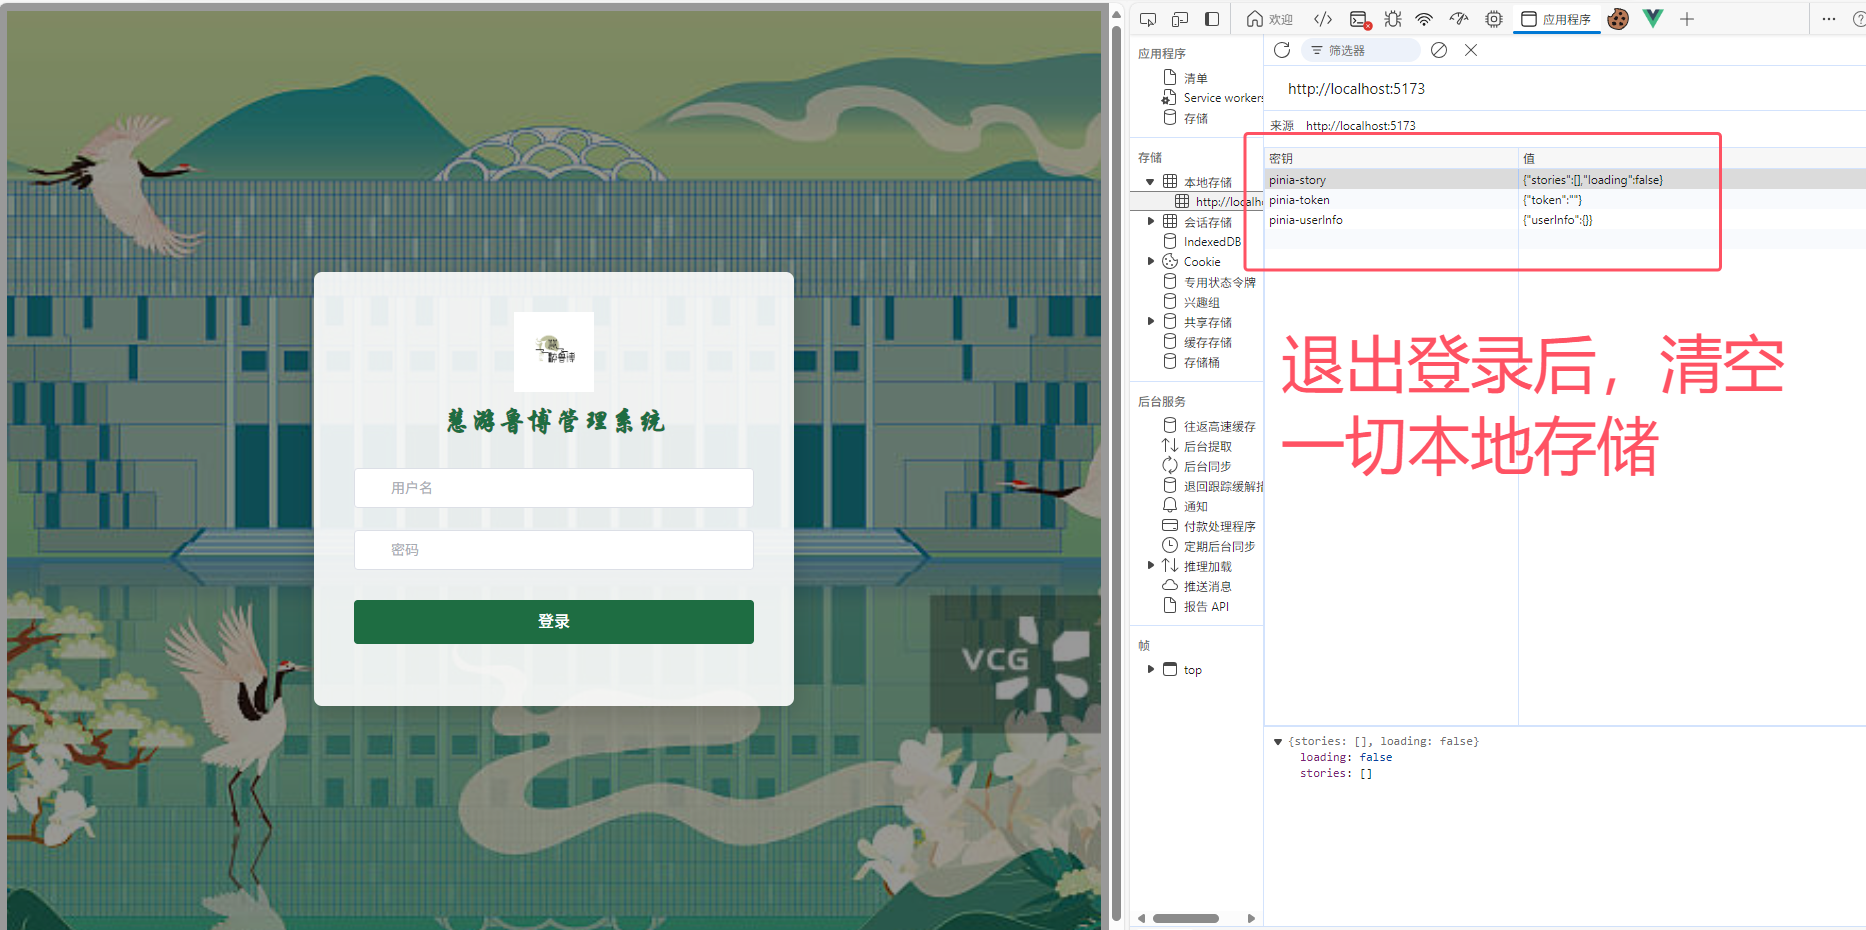
Task: Open the Vue DevTools tab
Action: [1653, 19]
